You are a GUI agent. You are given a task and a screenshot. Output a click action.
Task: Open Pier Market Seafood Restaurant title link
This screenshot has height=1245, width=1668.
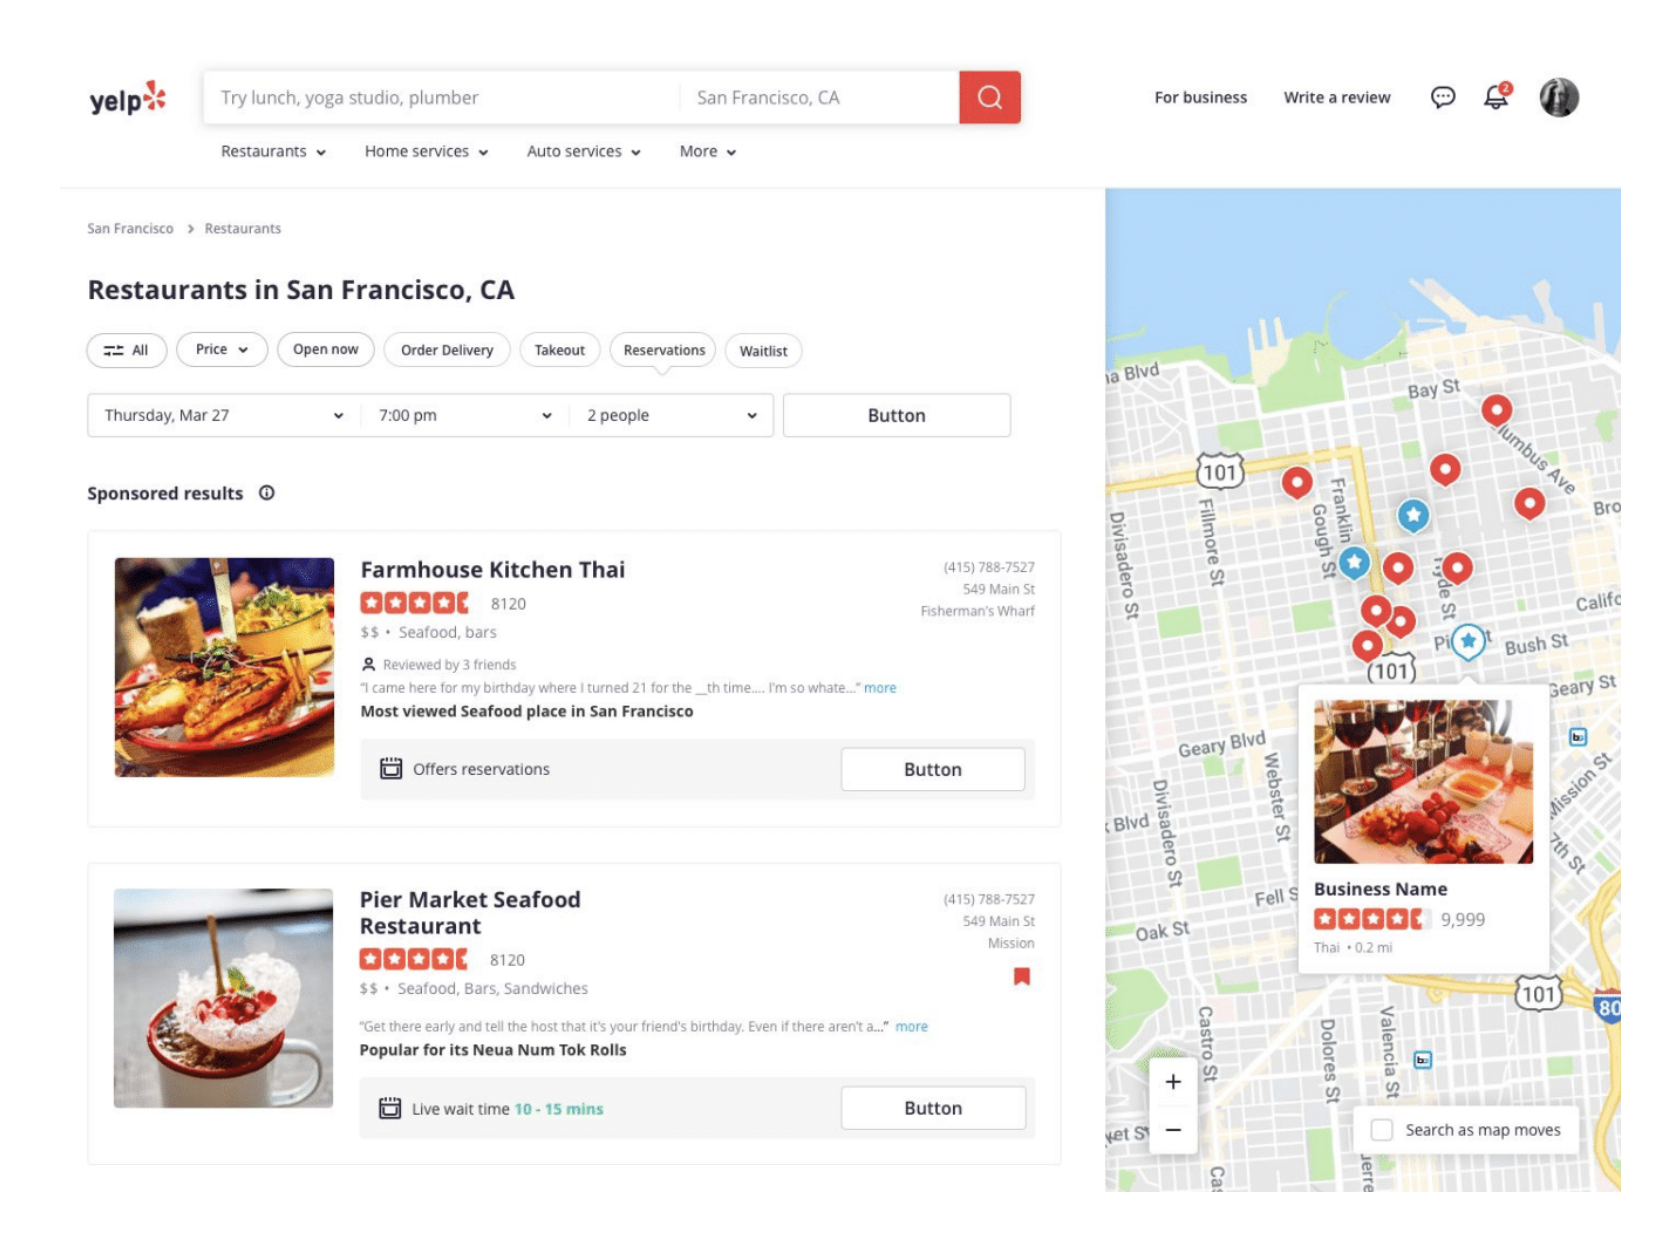pos(470,912)
